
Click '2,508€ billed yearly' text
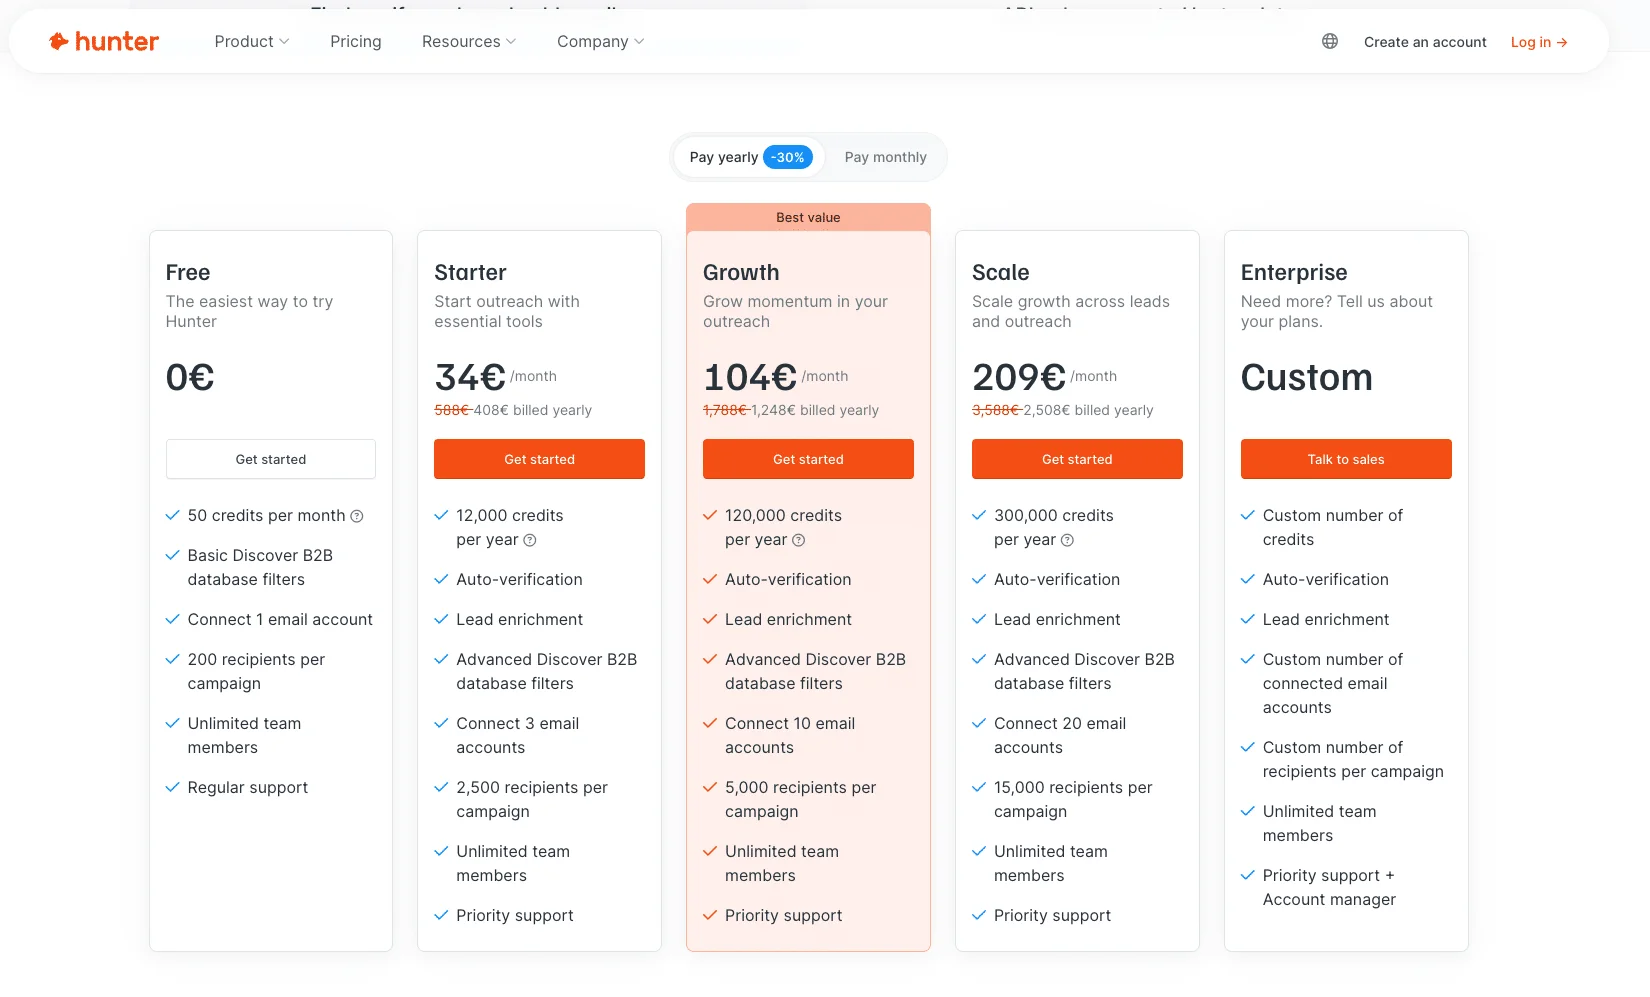[x=1088, y=410]
